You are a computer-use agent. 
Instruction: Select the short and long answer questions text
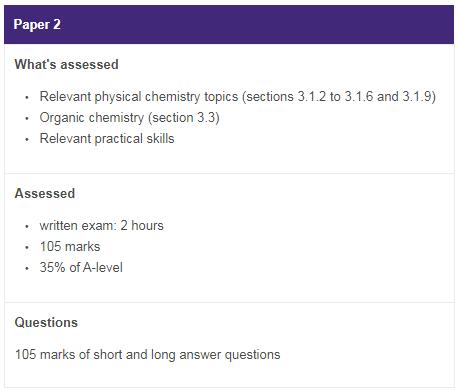coord(187,355)
